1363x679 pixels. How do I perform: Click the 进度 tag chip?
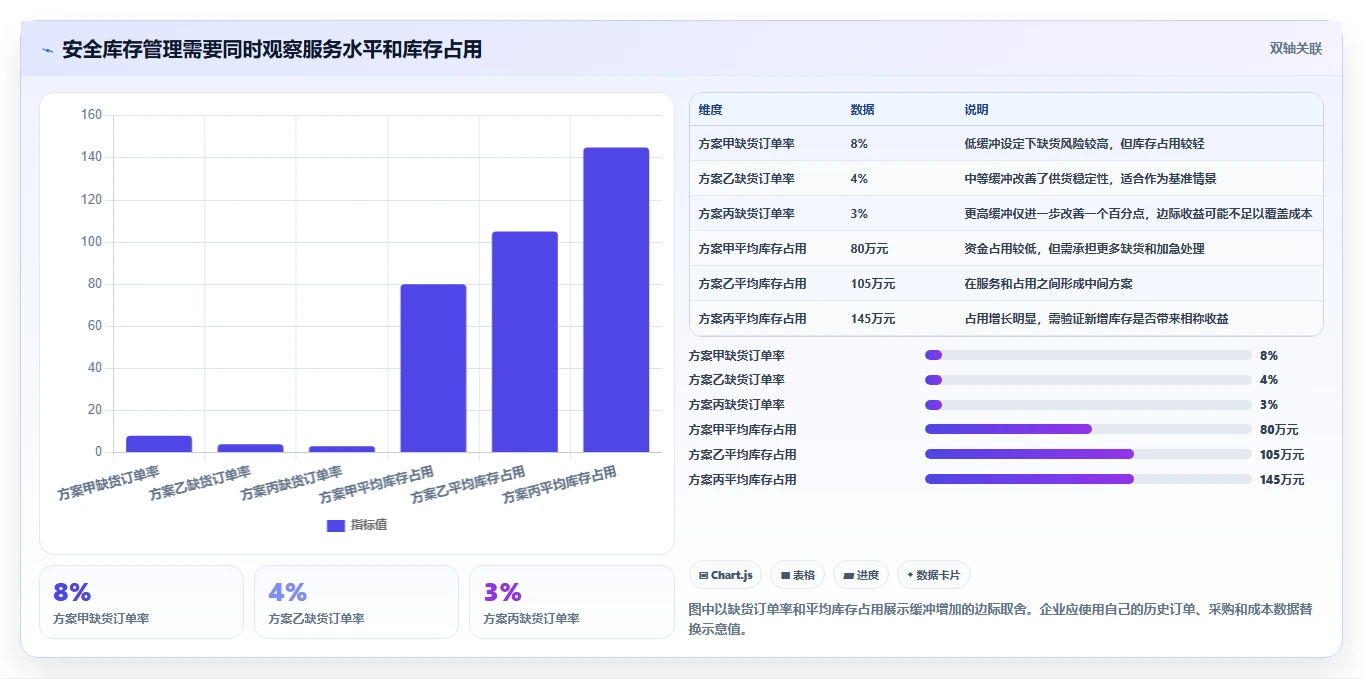(x=861, y=575)
